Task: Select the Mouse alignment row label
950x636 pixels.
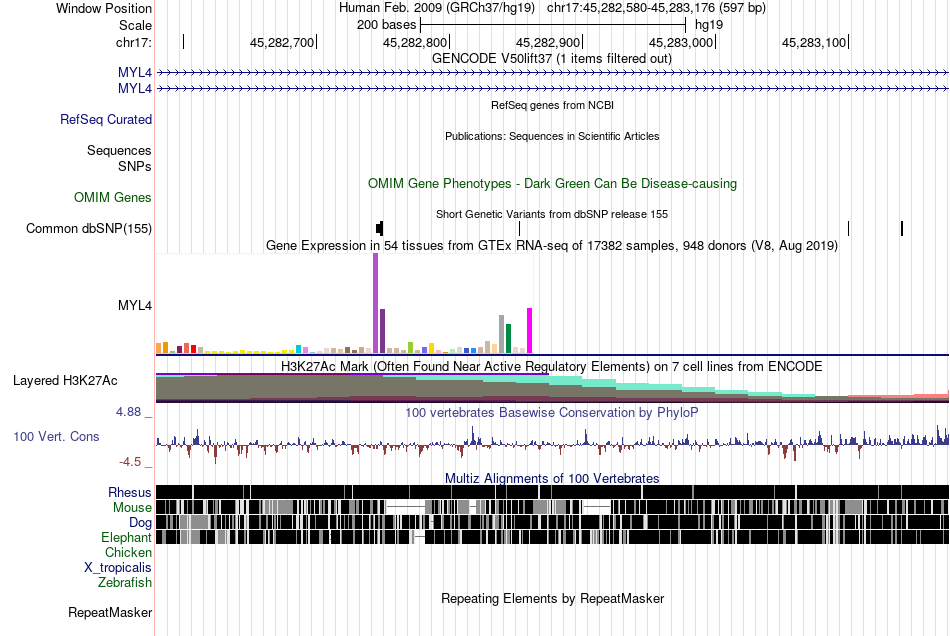Action: [x=132, y=508]
